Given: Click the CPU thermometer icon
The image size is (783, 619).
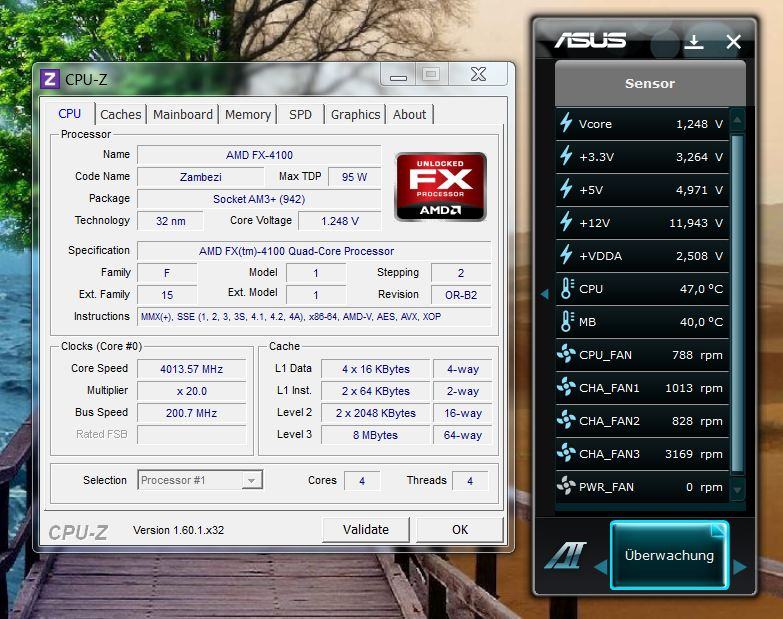Looking at the screenshot, I should [x=567, y=288].
